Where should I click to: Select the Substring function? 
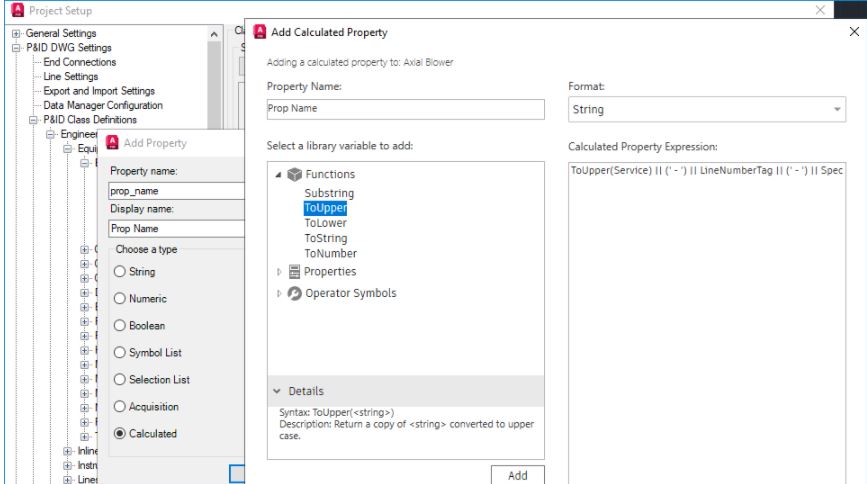(x=329, y=193)
